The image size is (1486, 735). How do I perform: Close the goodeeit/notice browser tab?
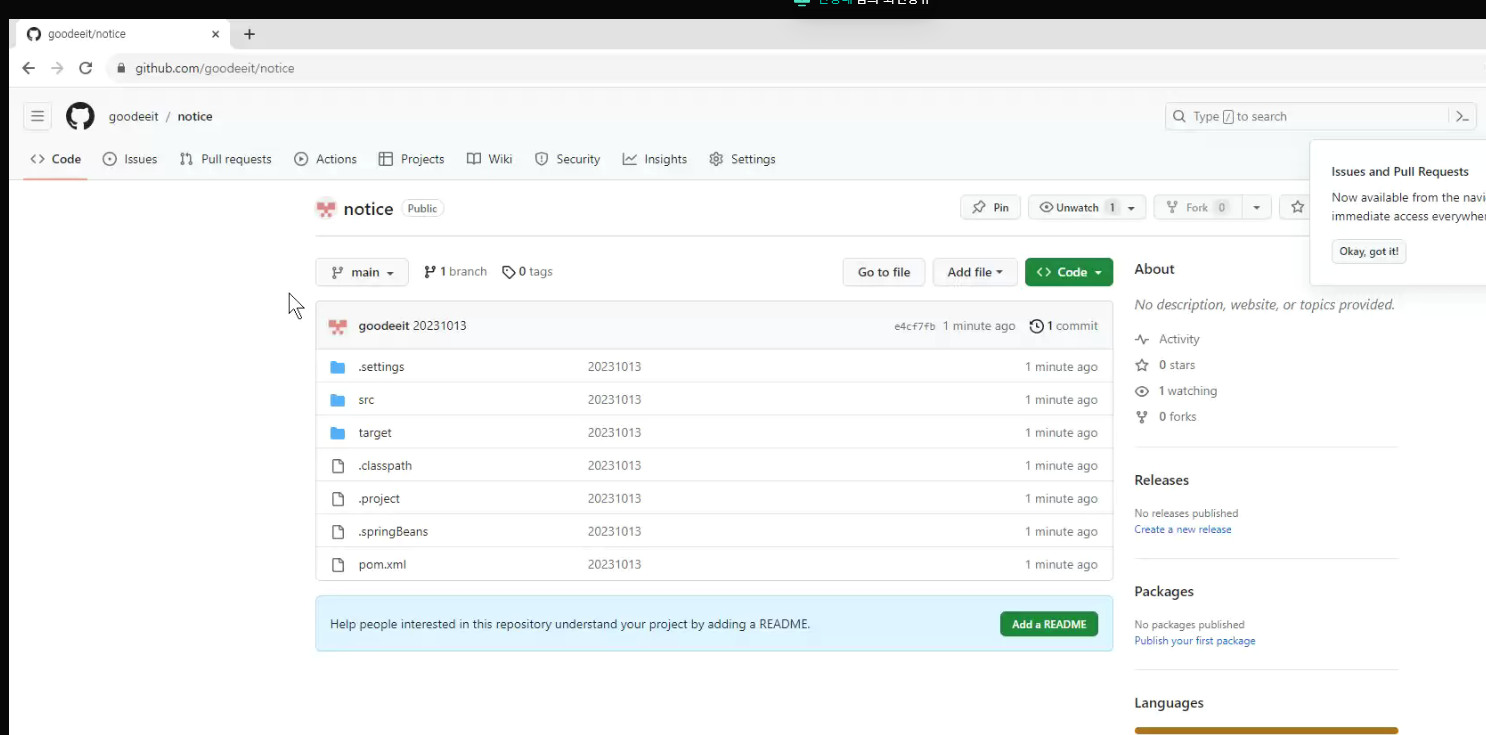click(215, 34)
